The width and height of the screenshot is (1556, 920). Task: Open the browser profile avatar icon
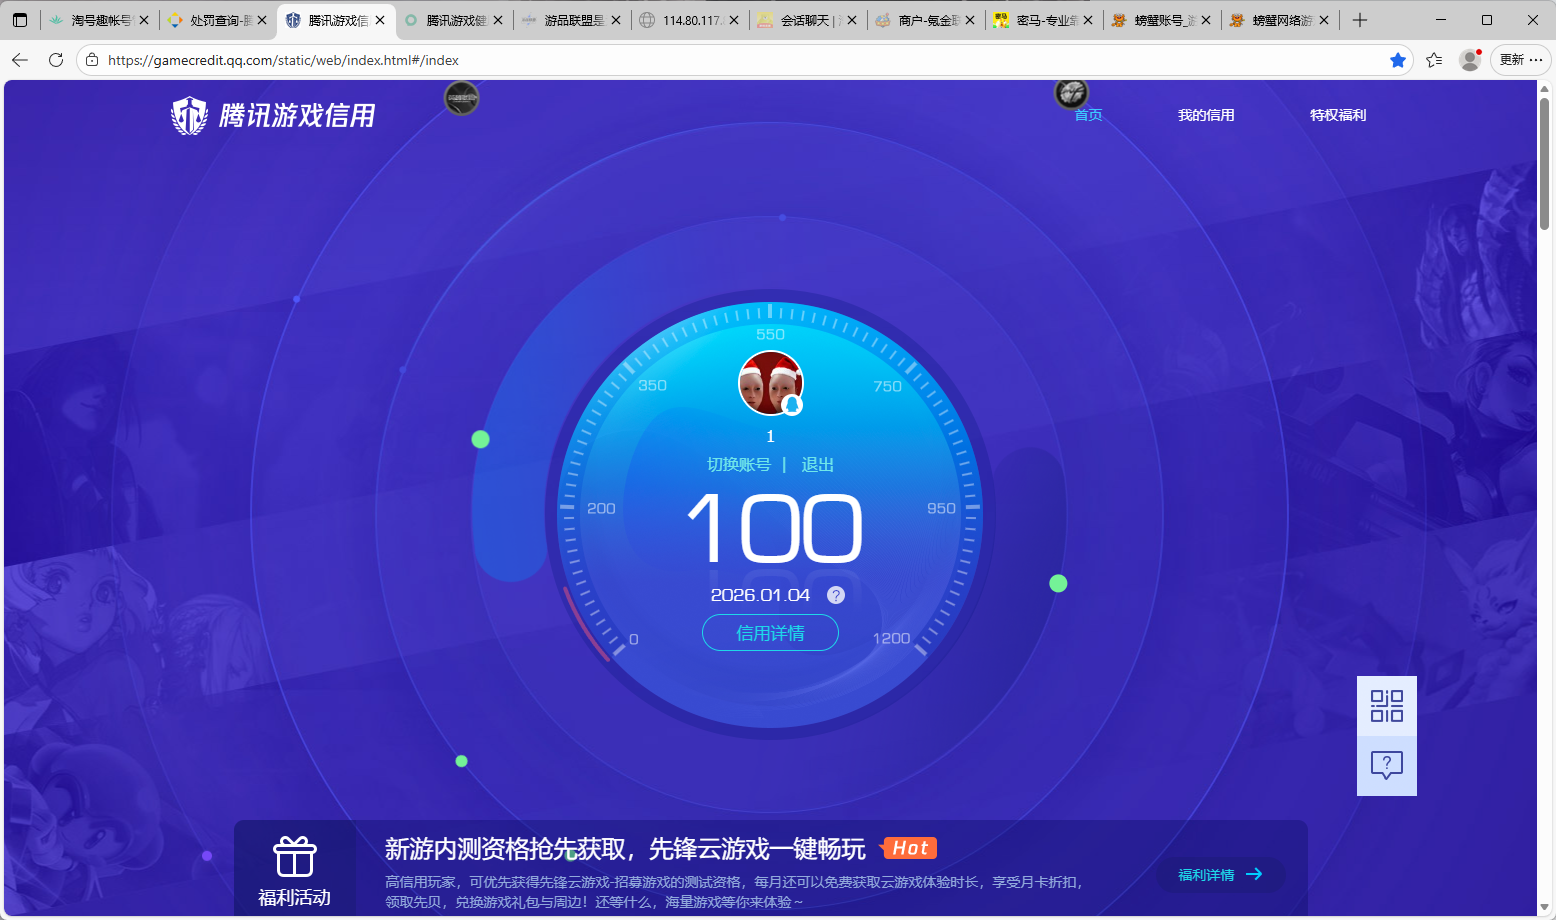1469,60
